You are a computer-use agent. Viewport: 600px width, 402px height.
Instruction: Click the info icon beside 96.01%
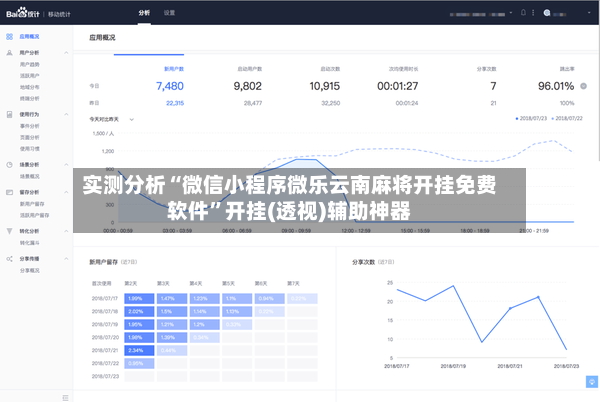[x=583, y=86]
